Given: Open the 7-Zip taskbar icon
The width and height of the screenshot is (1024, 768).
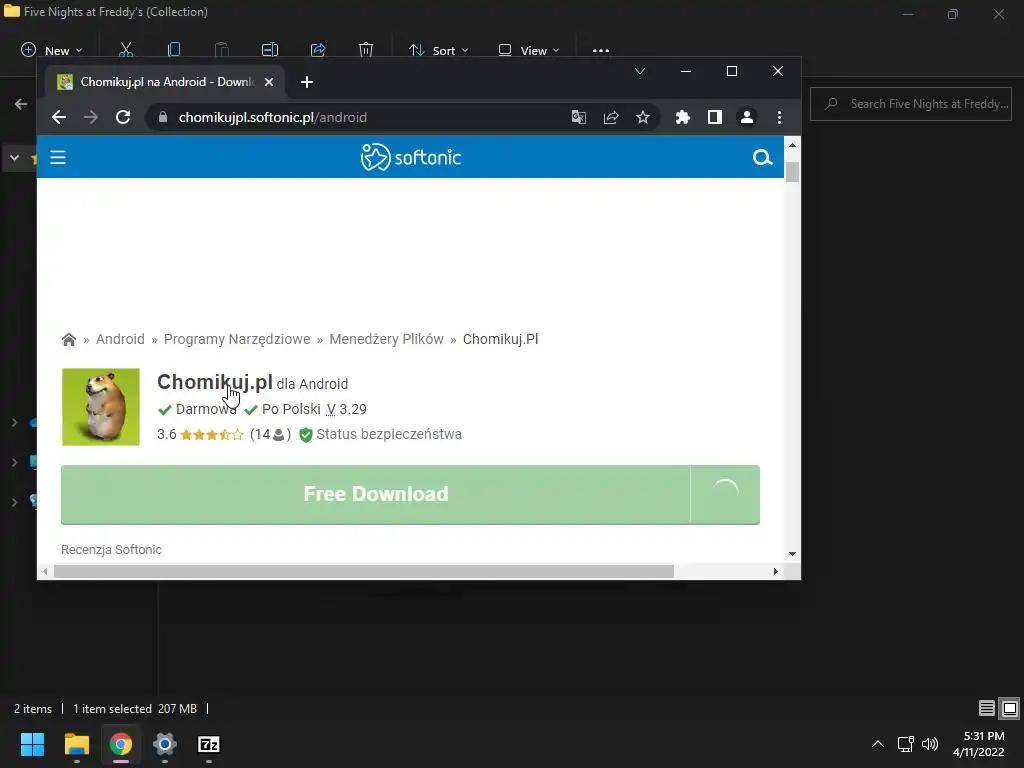Looking at the screenshot, I should point(209,744).
